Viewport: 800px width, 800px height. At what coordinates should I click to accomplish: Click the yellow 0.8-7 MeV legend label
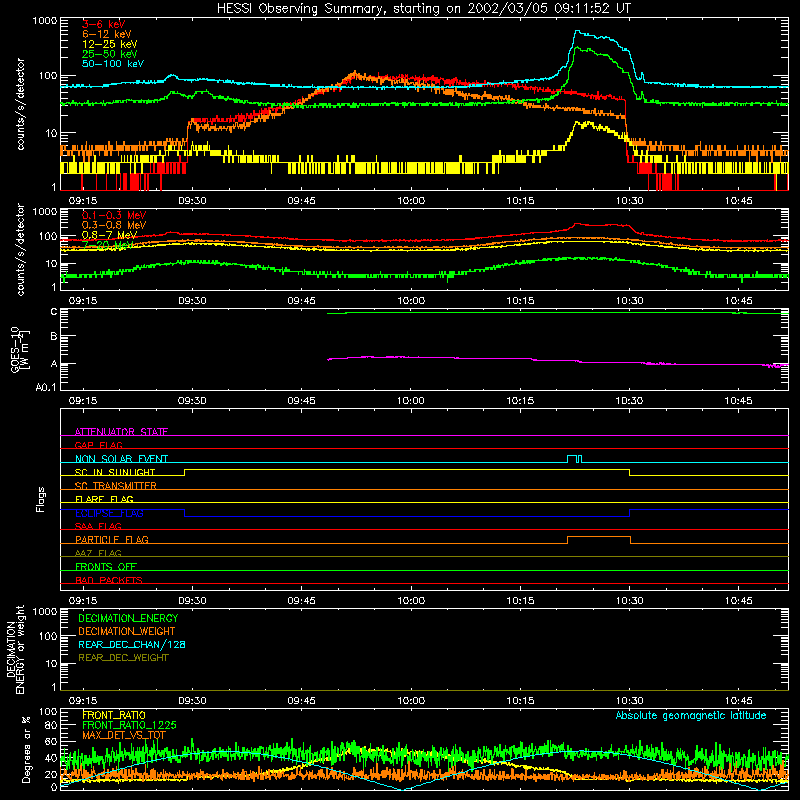pyautogui.click(x=110, y=235)
